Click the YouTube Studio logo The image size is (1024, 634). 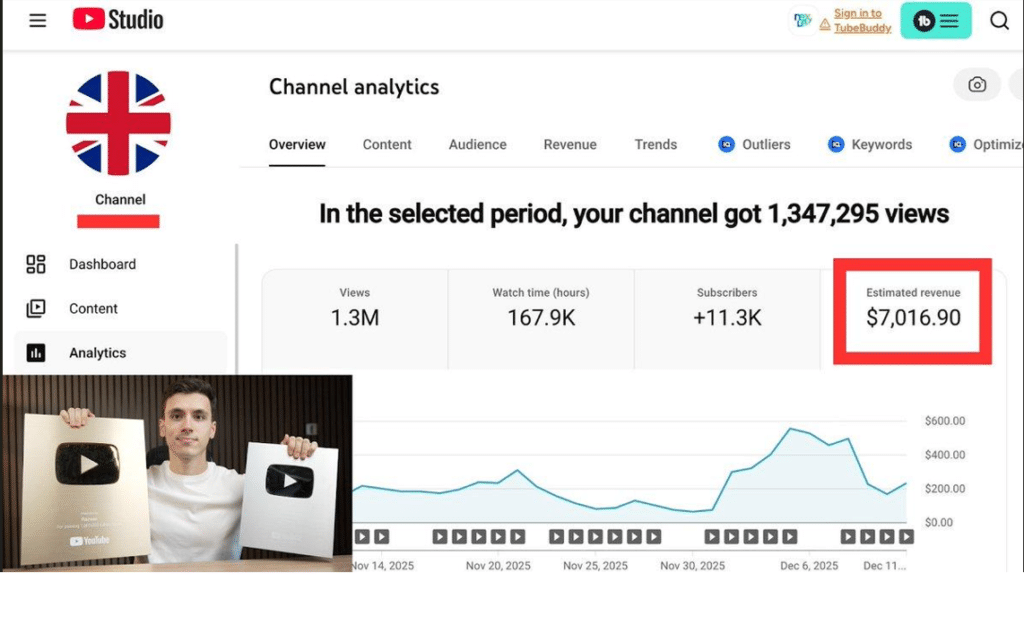coord(118,20)
